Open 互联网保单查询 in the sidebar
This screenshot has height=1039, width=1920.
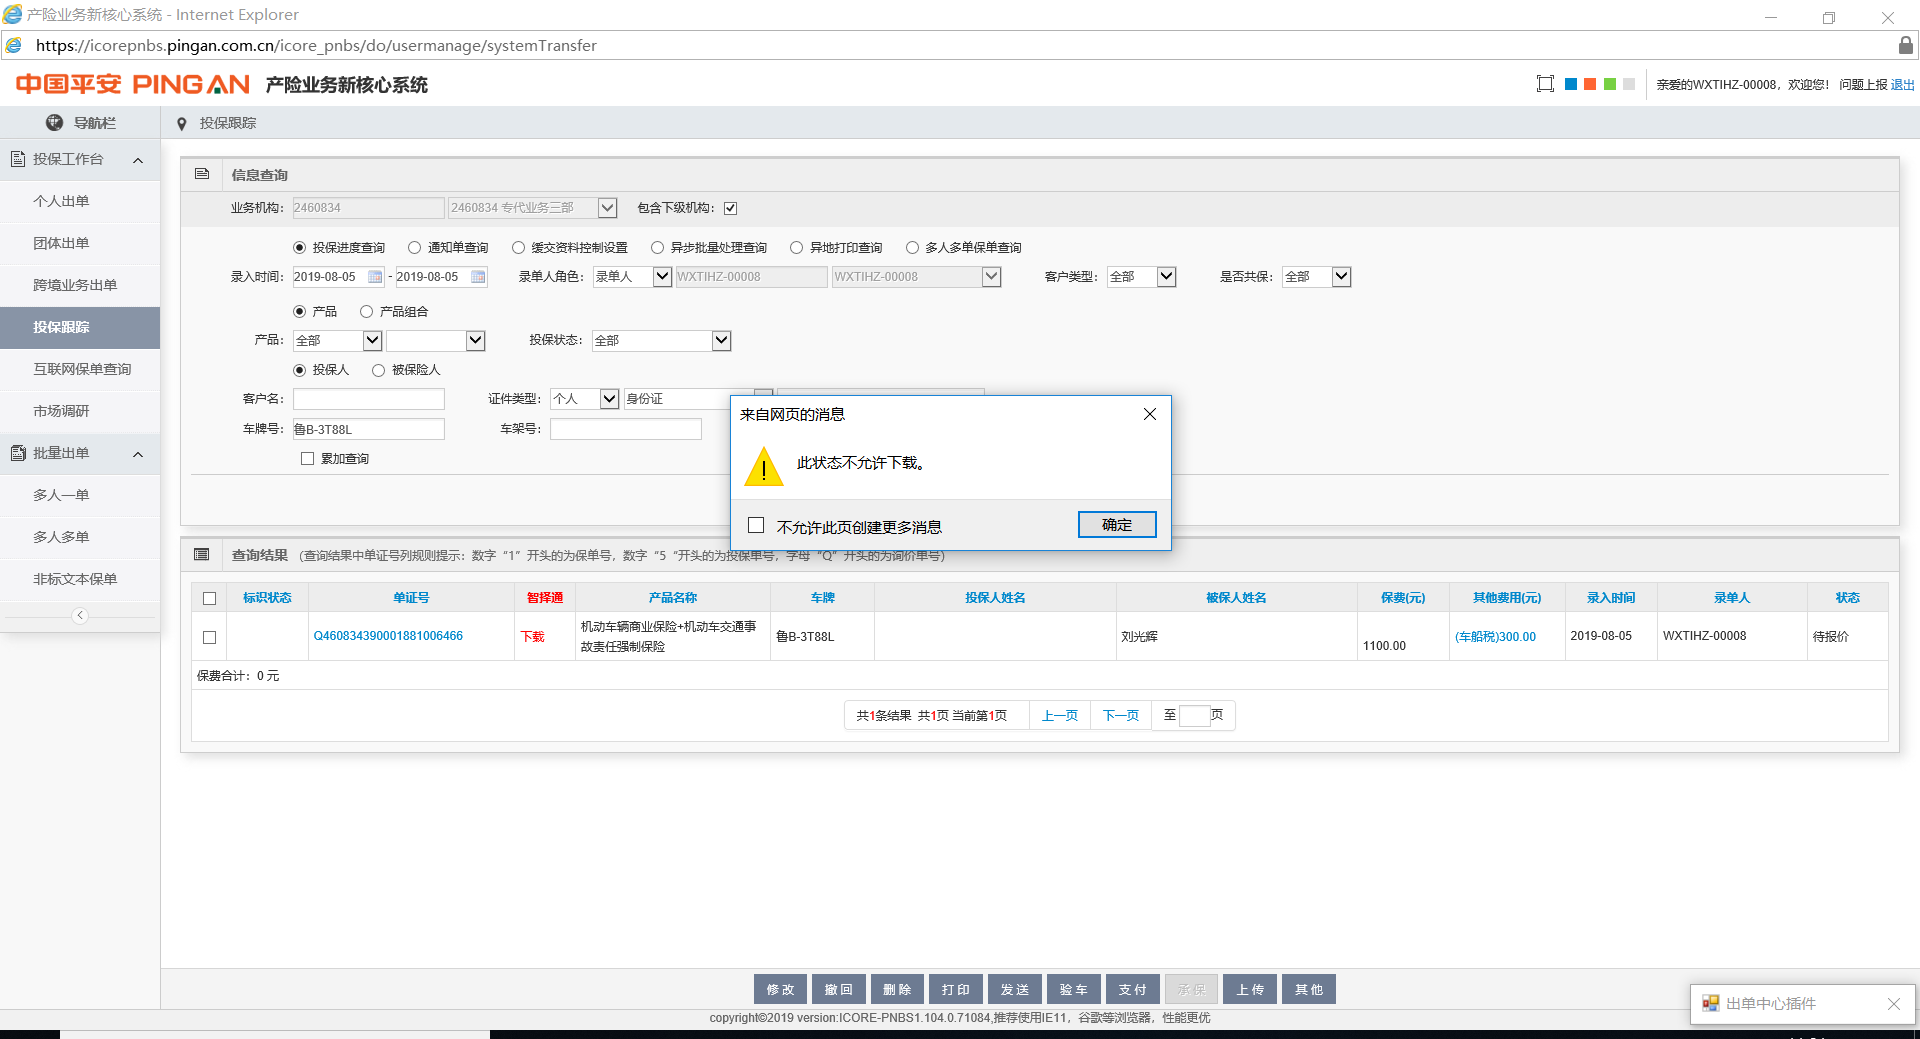(x=80, y=369)
